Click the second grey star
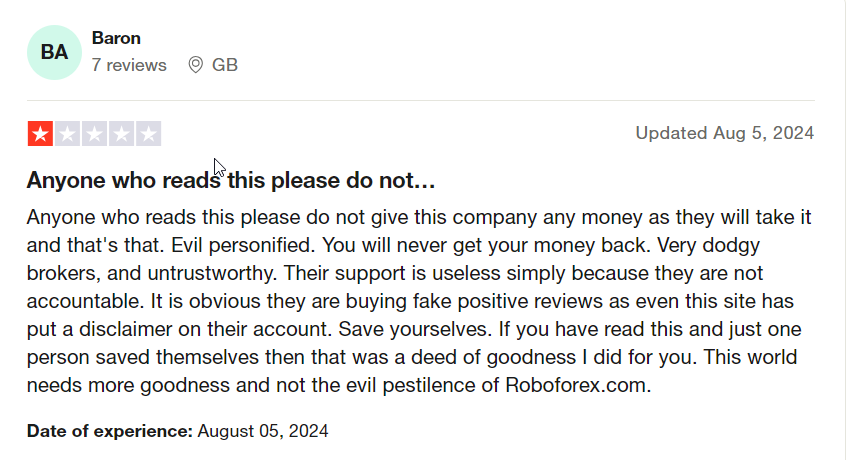The image size is (846, 460). point(67,134)
